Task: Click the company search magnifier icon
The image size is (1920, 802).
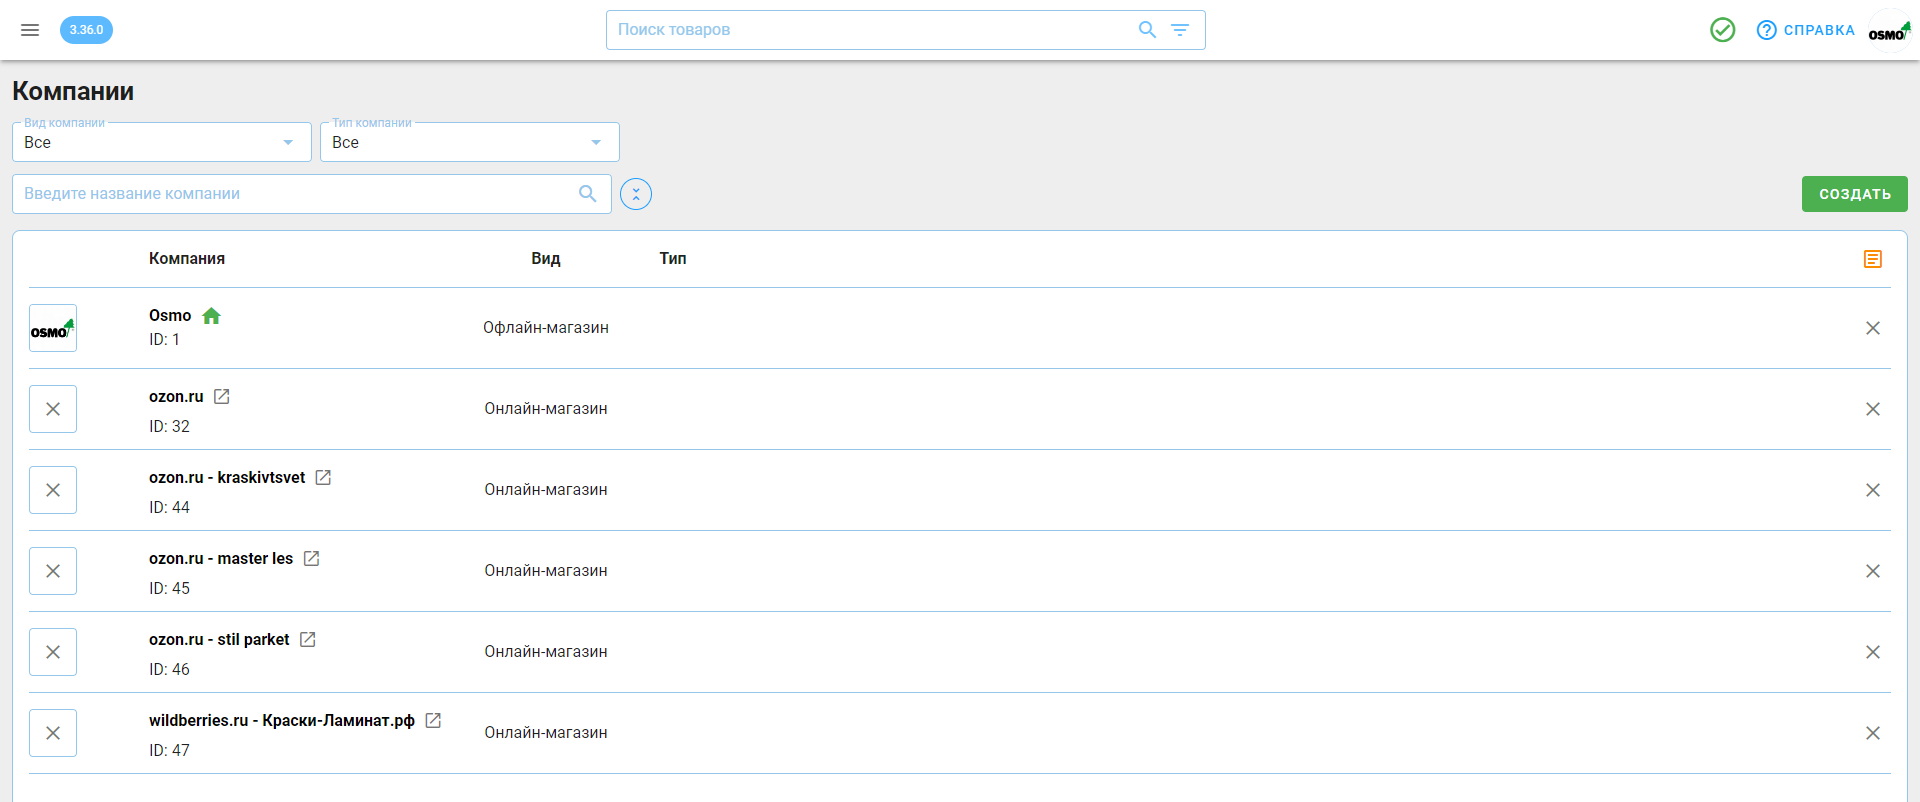Action: [588, 194]
